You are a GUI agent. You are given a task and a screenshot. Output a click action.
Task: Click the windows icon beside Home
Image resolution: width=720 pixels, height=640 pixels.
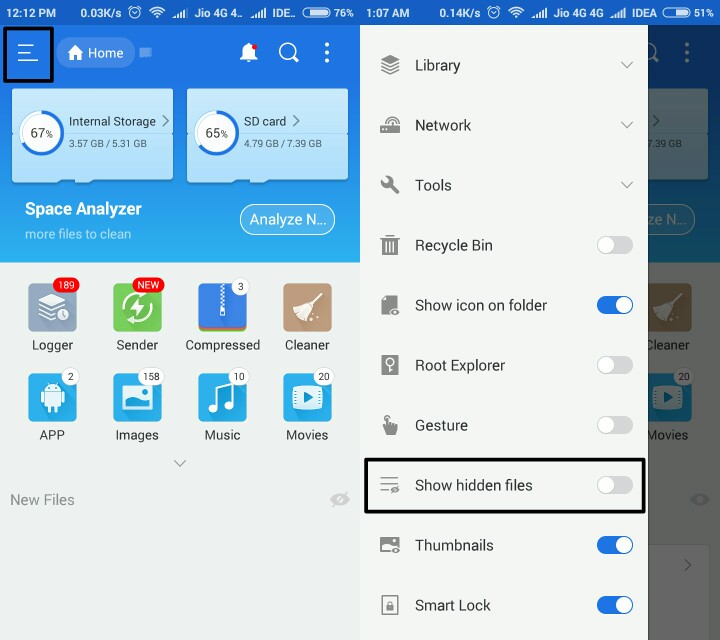tap(146, 52)
